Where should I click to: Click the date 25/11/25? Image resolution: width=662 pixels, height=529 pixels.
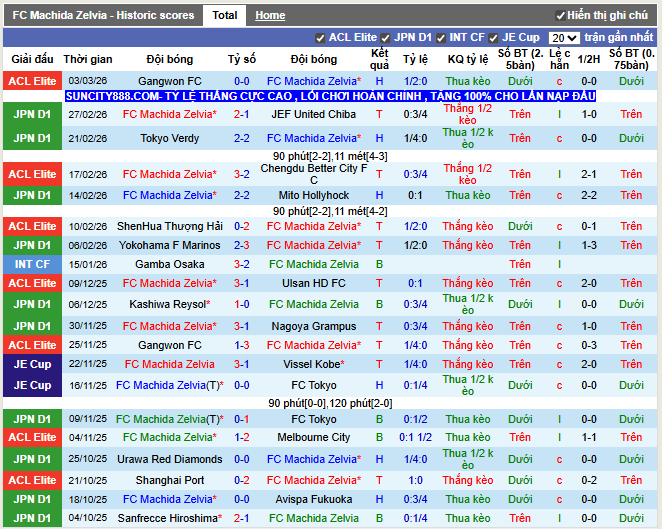[x=88, y=345]
